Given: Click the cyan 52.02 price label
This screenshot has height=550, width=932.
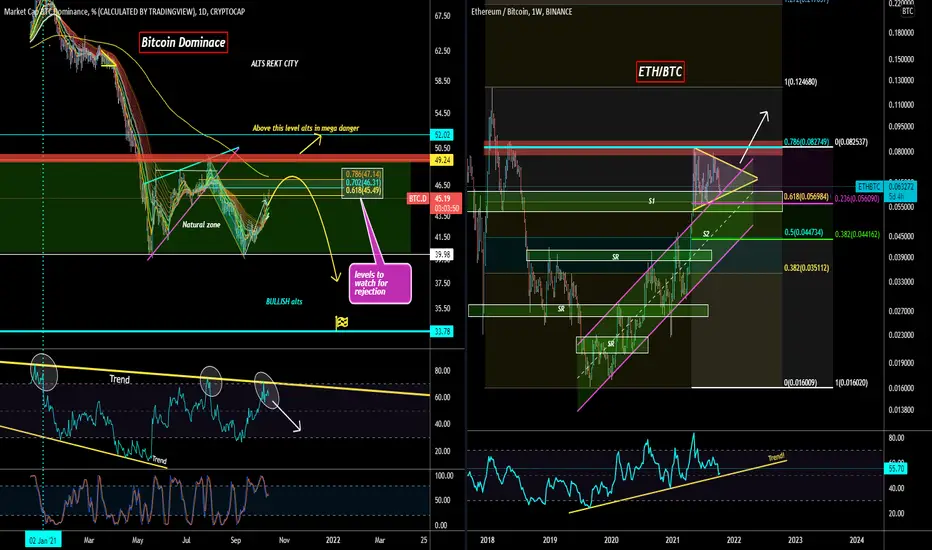Looking at the screenshot, I should click(x=442, y=135).
